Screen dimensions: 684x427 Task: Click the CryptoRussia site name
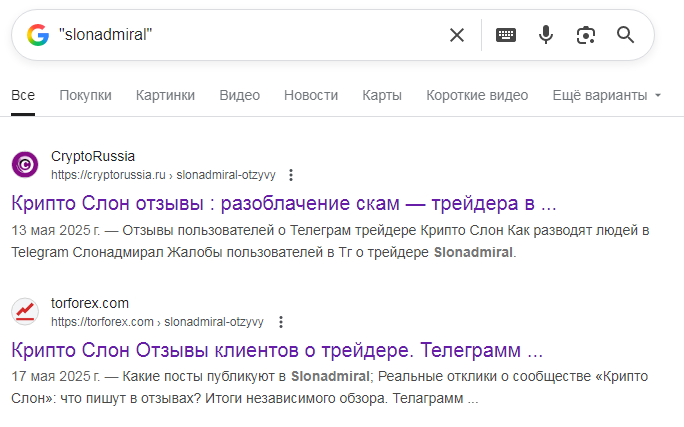click(x=93, y=156)
